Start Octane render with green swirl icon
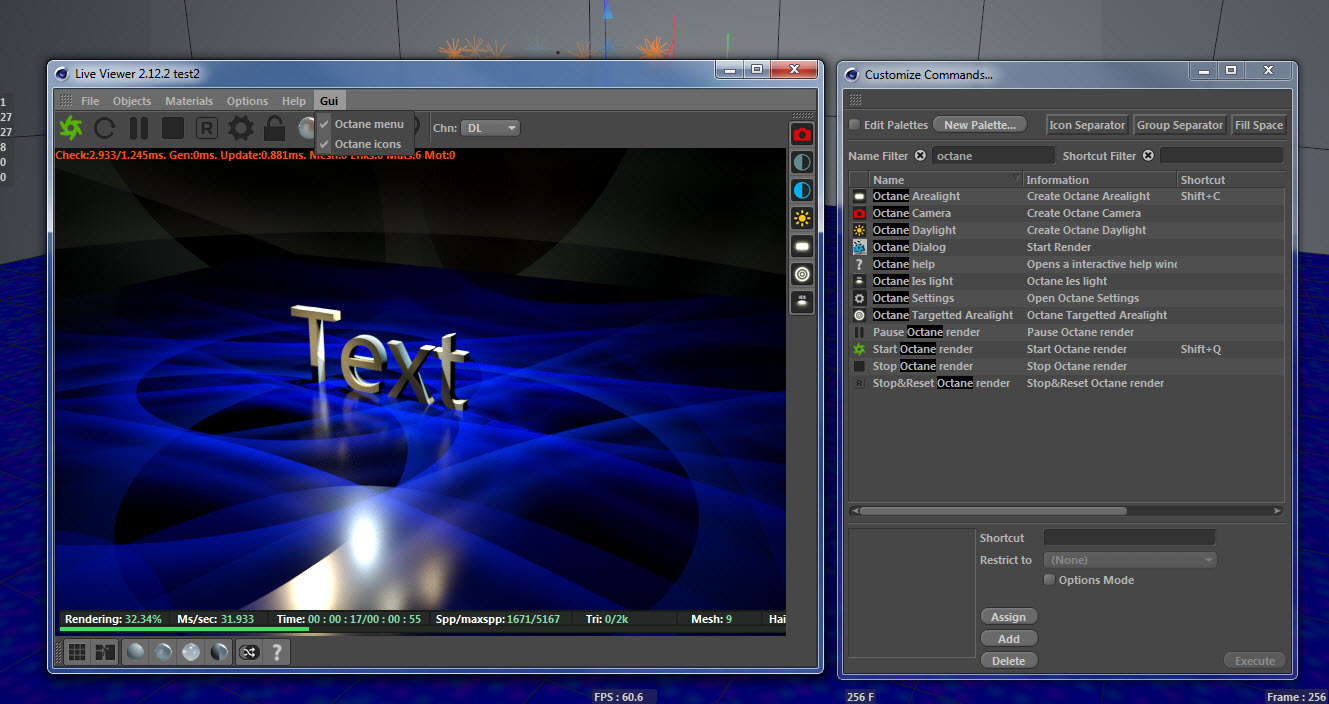The width and height of the screenshot is (1329, 704). [71, 128]
